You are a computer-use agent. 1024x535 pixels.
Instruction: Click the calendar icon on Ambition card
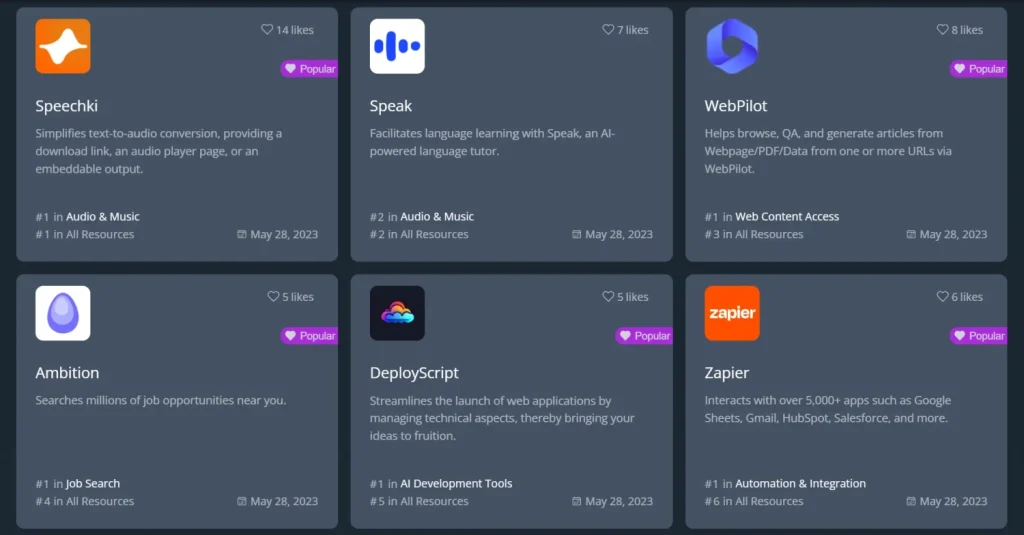pos(242,501)
